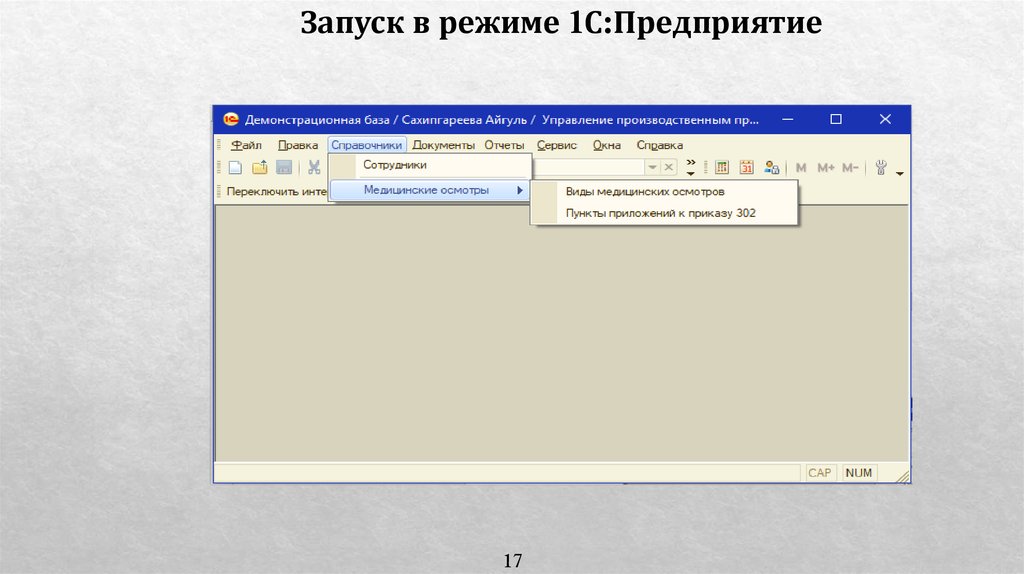Expand the search field dropdown arrow
Image resolution: width=1024 pixels, height=574 pixels.
pos(652,168)
